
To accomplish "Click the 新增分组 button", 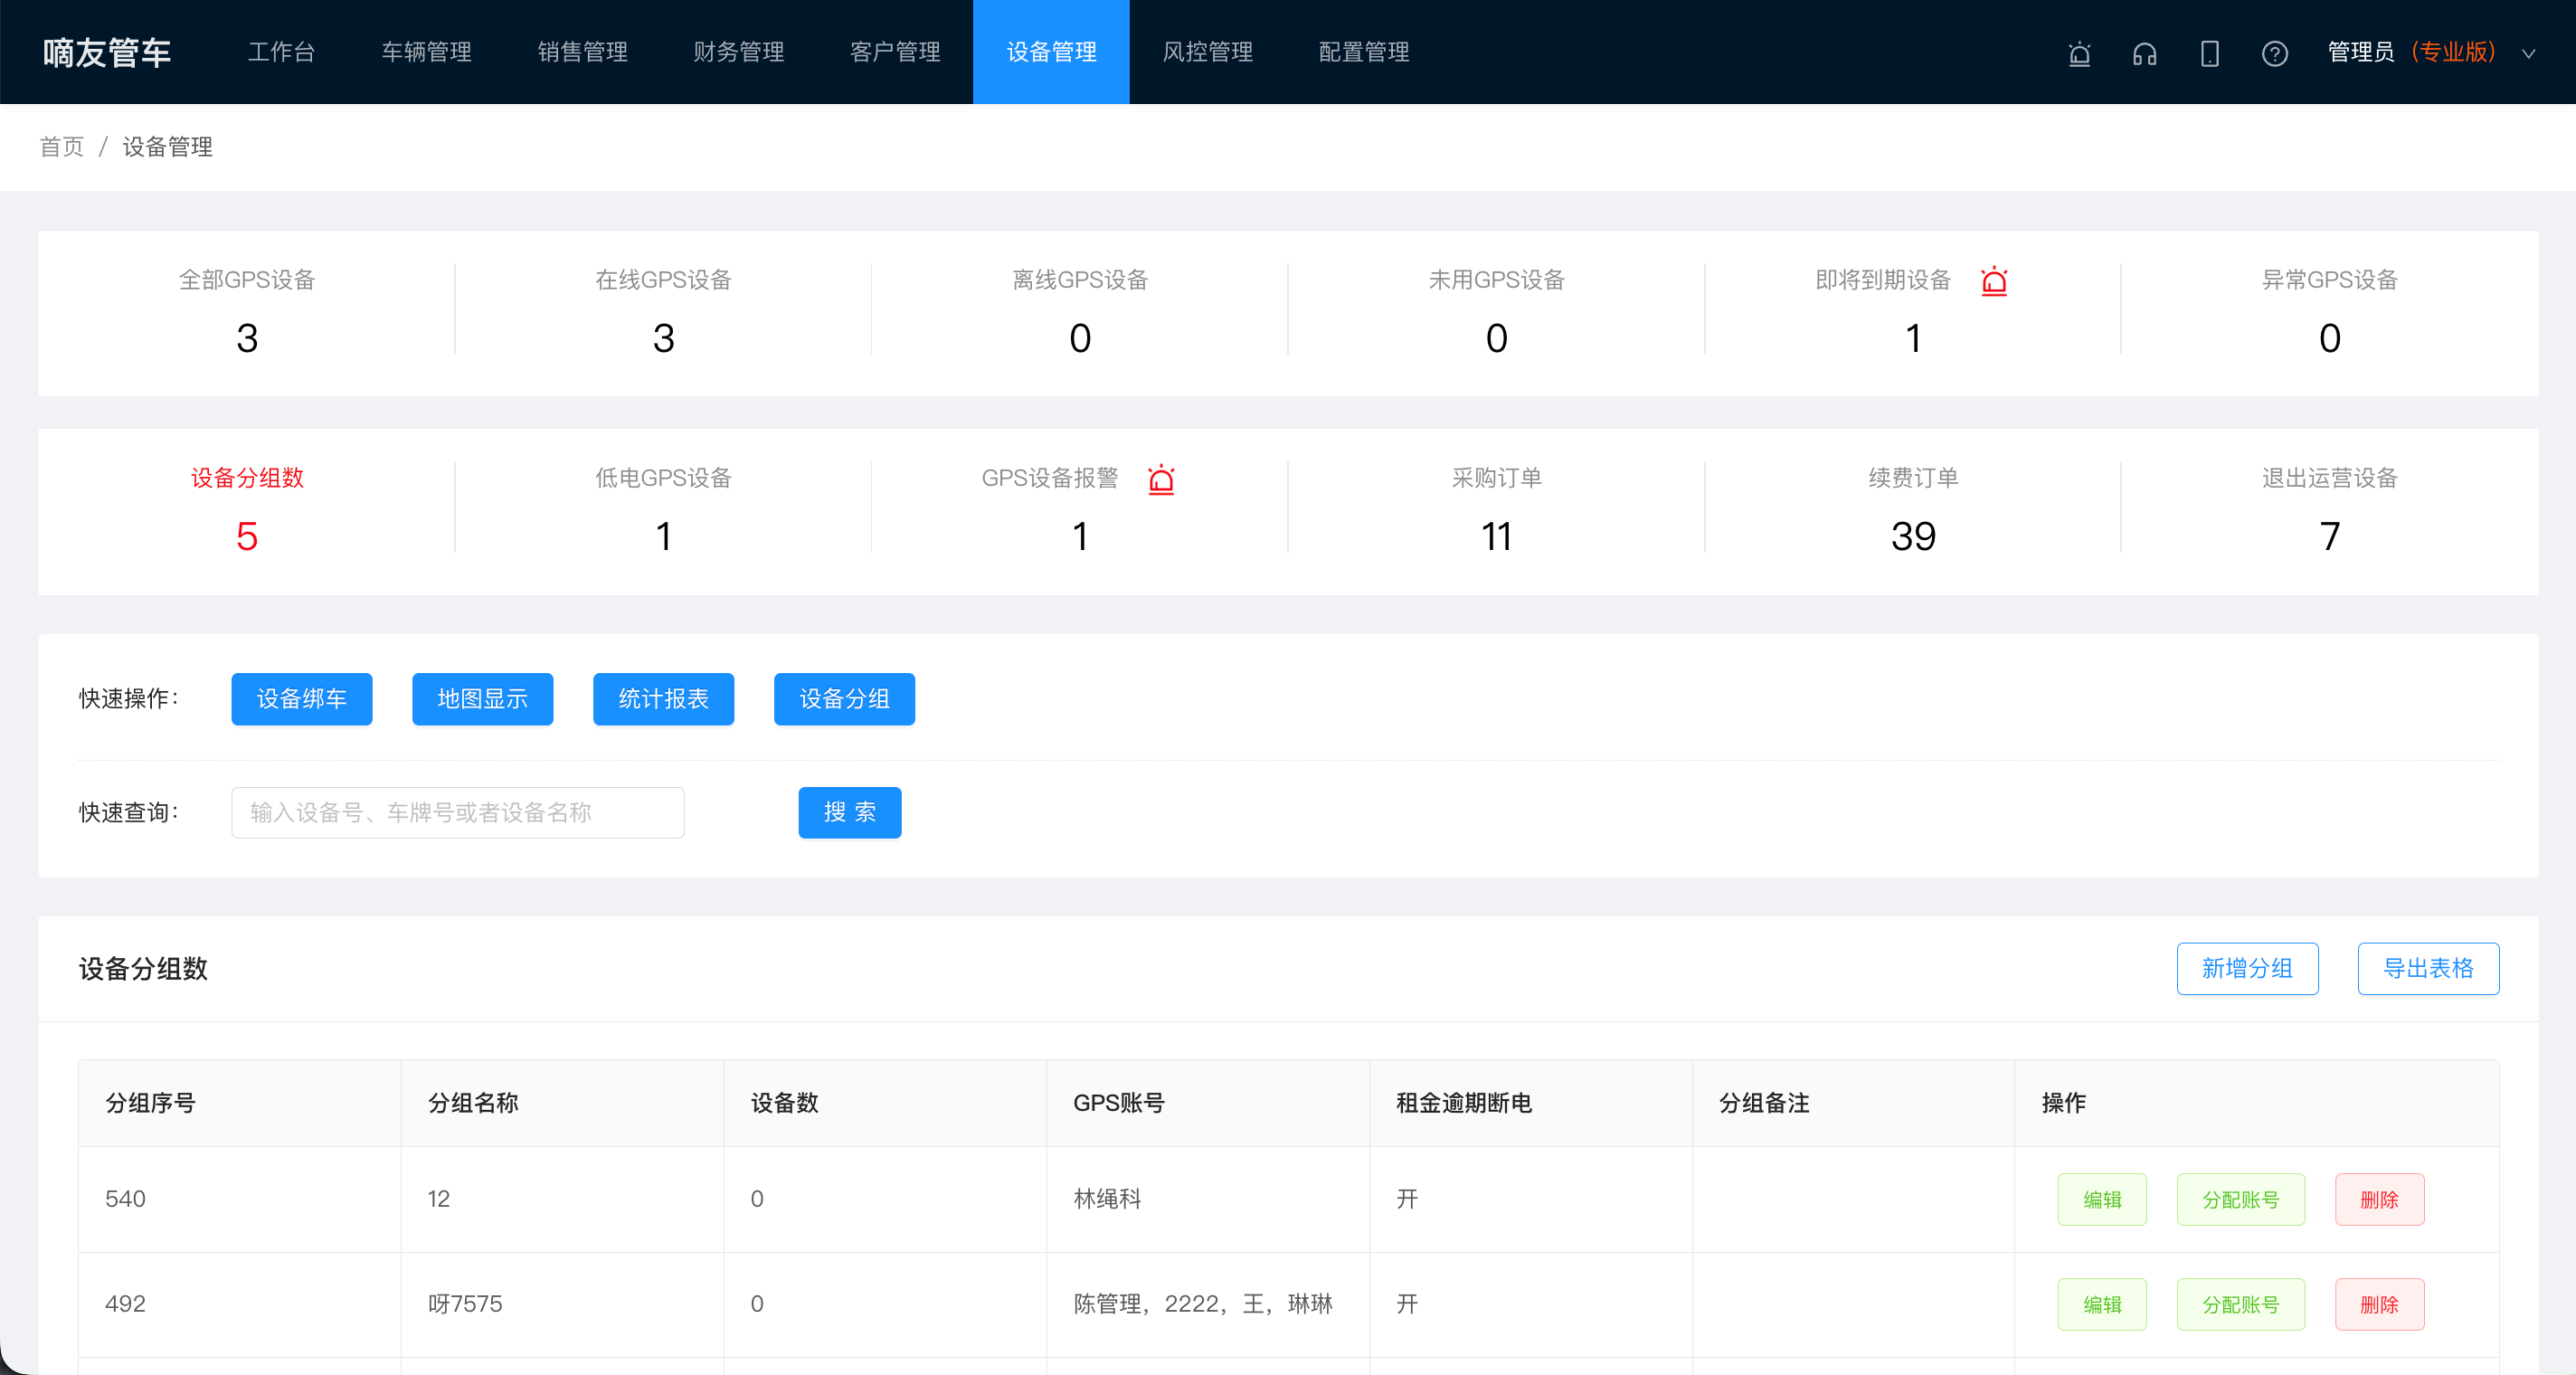I will tap(2246, 969).
